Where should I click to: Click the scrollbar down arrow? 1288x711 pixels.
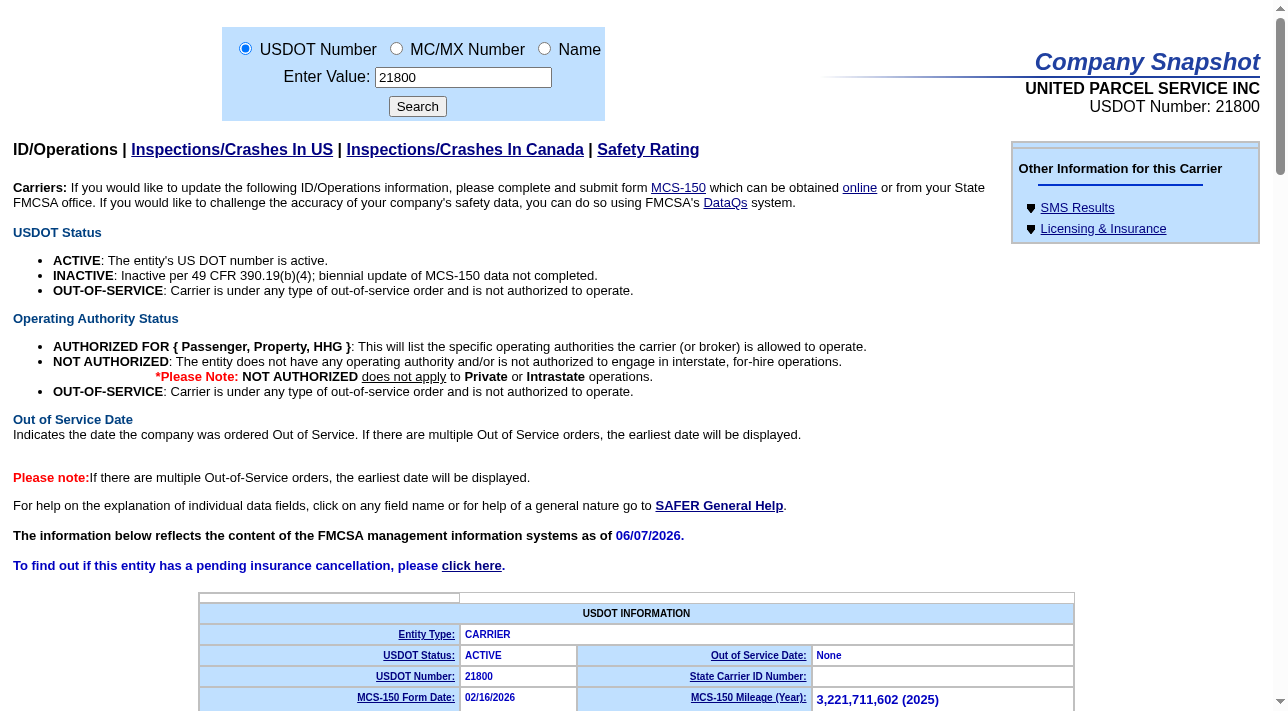1280,702
